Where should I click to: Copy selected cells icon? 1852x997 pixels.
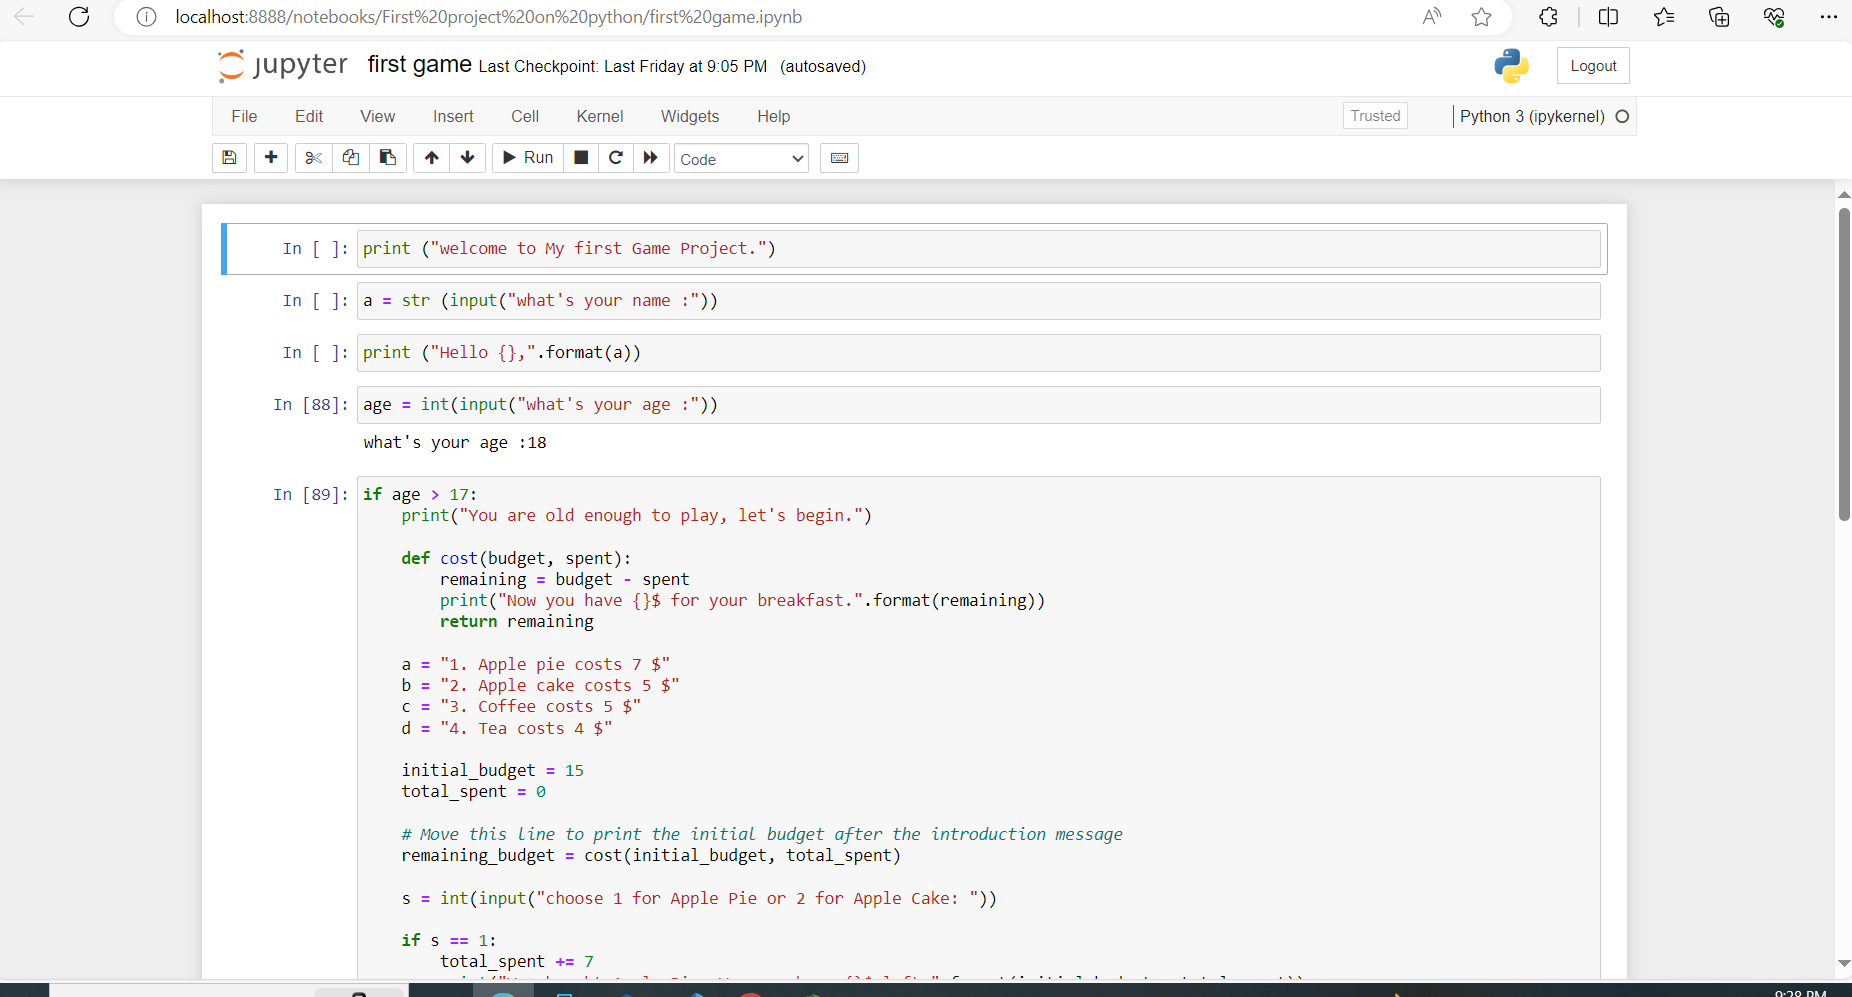coord(351,158)
